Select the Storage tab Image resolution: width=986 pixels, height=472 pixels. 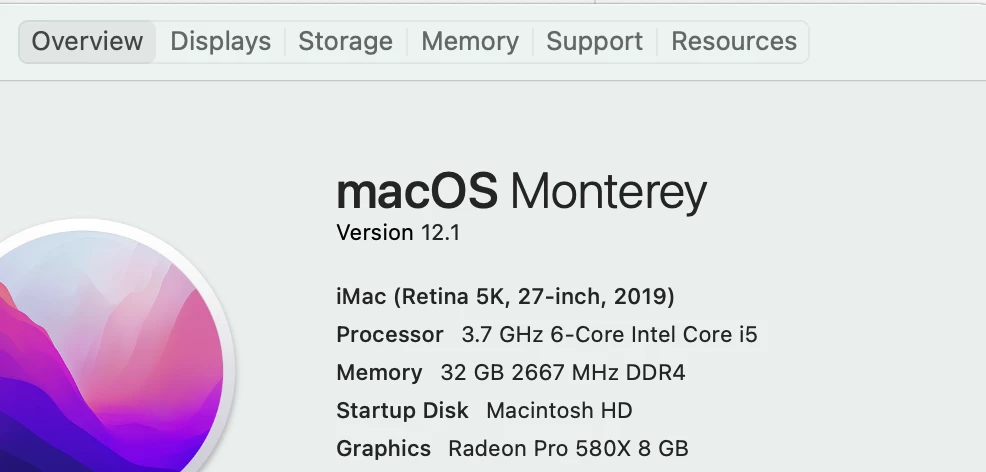pyautogui.click(x=345, y=42)
